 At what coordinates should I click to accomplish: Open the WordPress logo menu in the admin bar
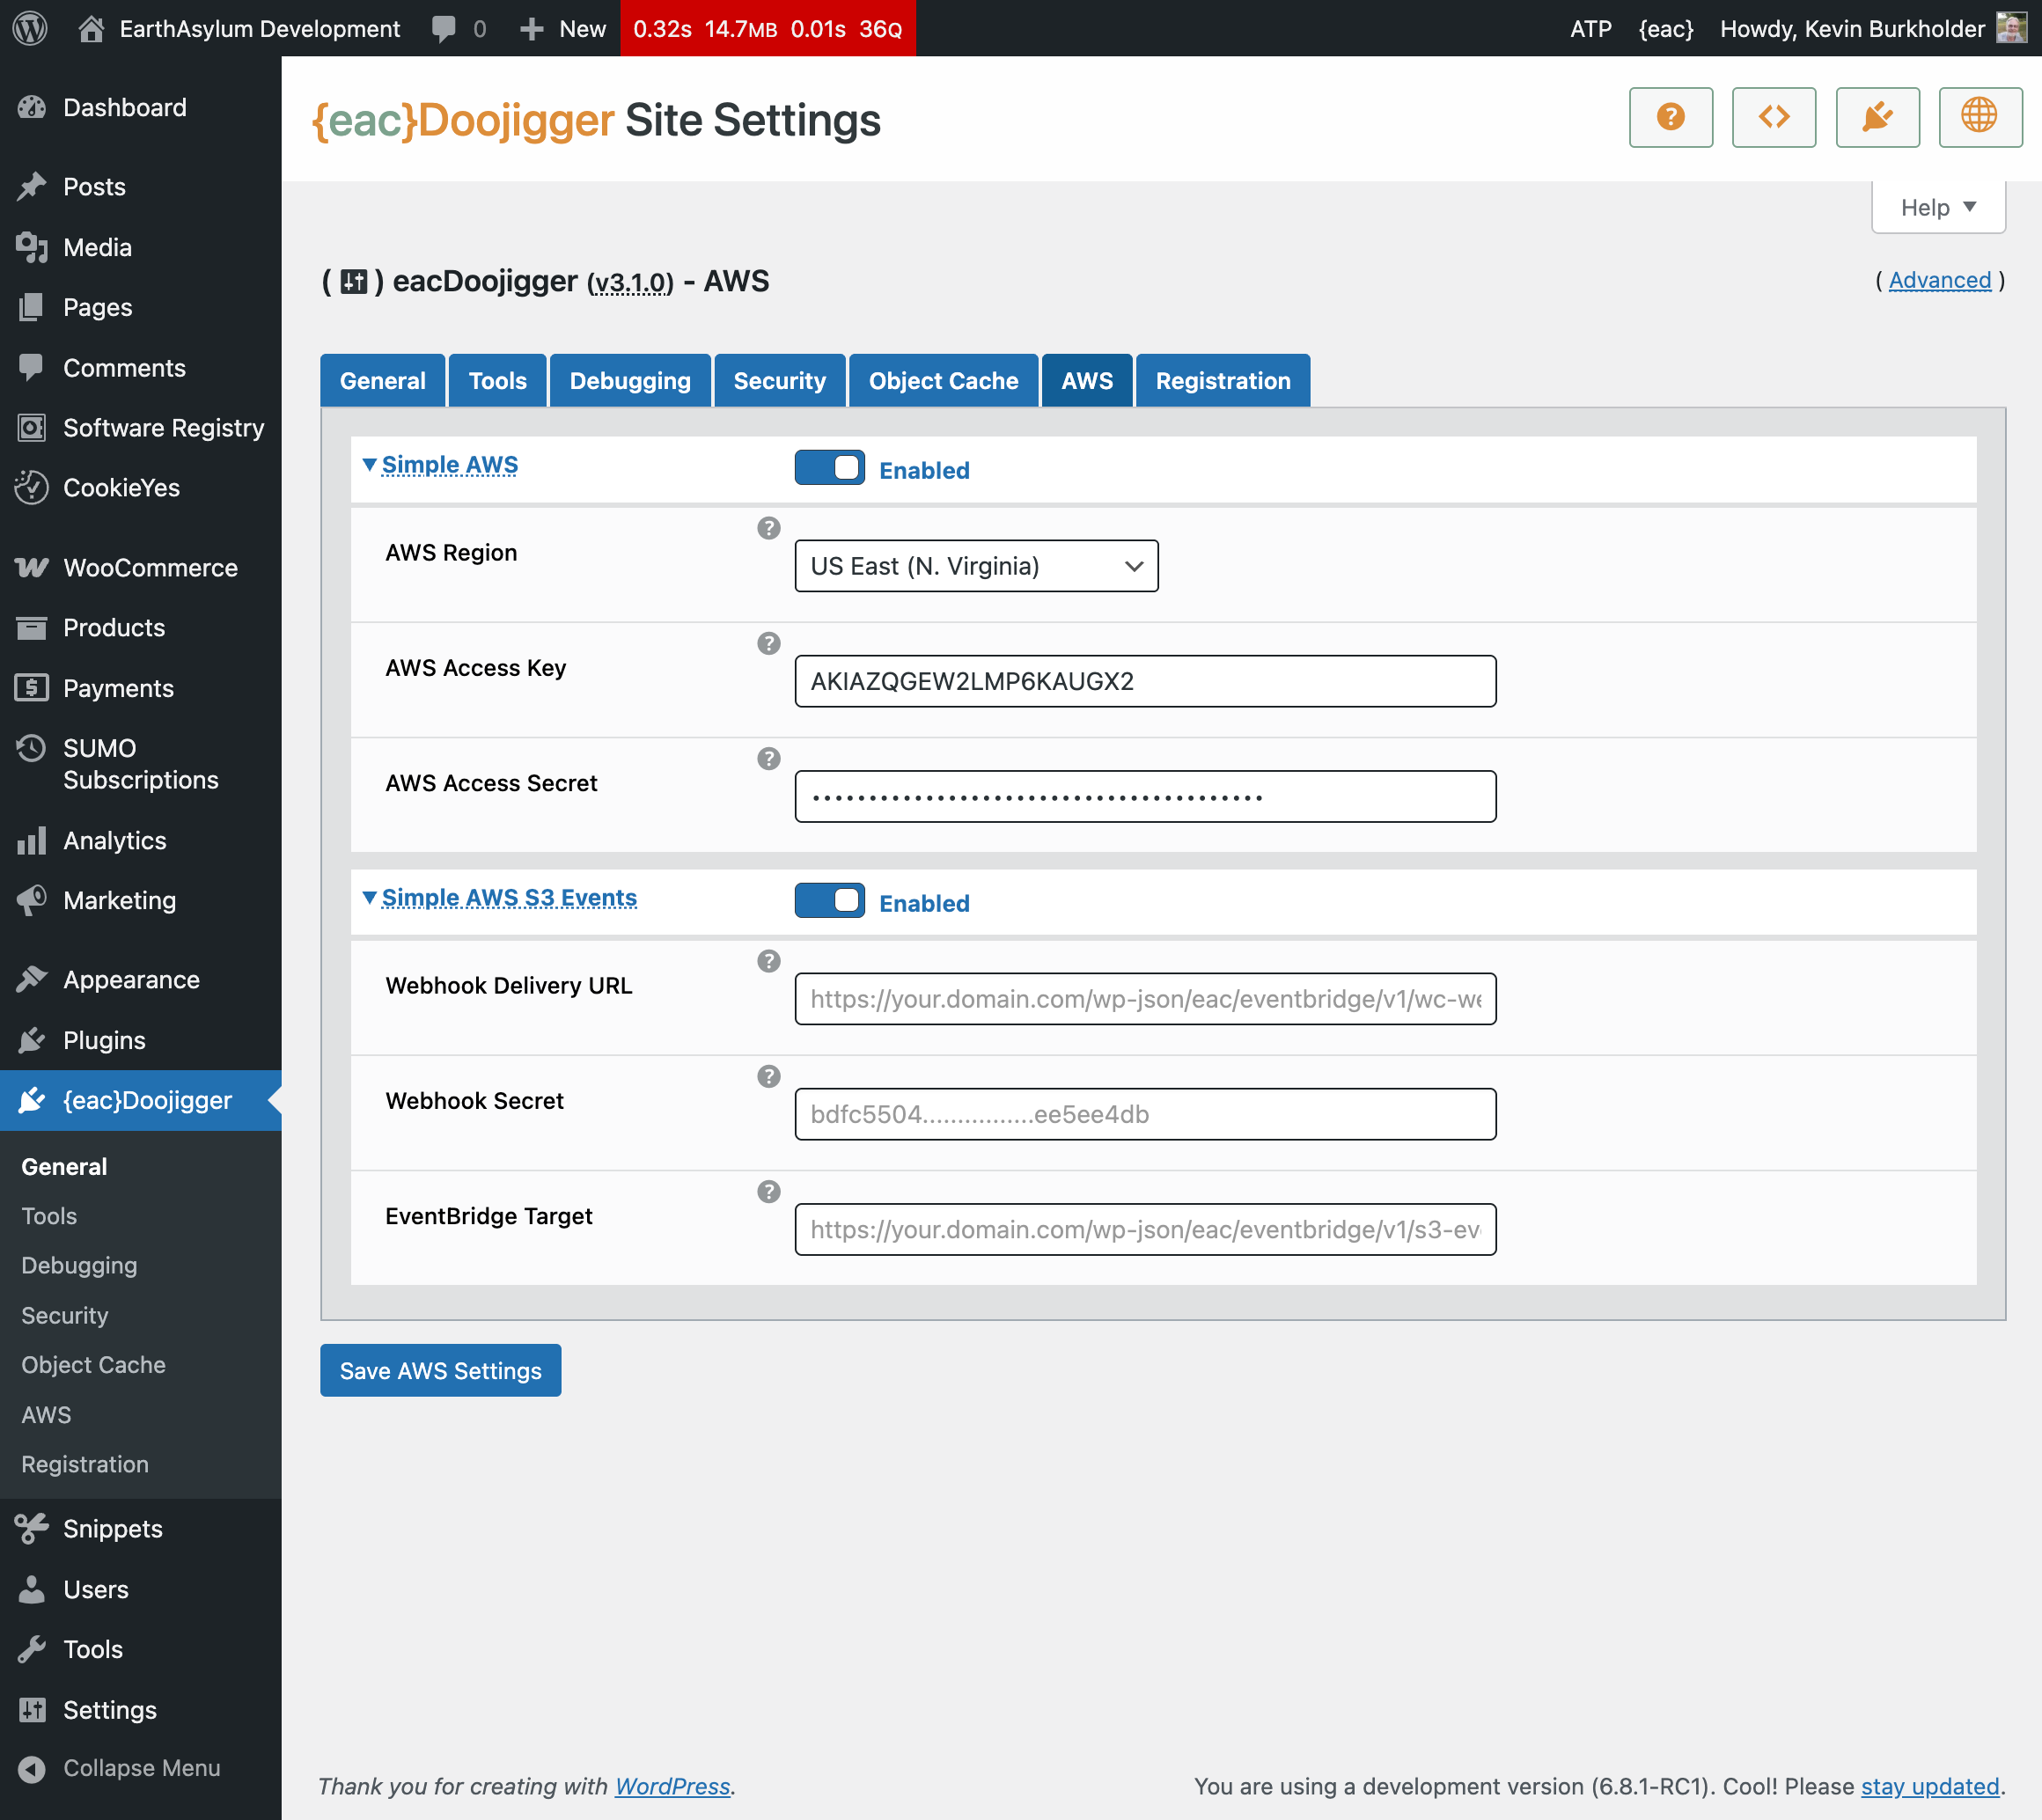point(30,28)
